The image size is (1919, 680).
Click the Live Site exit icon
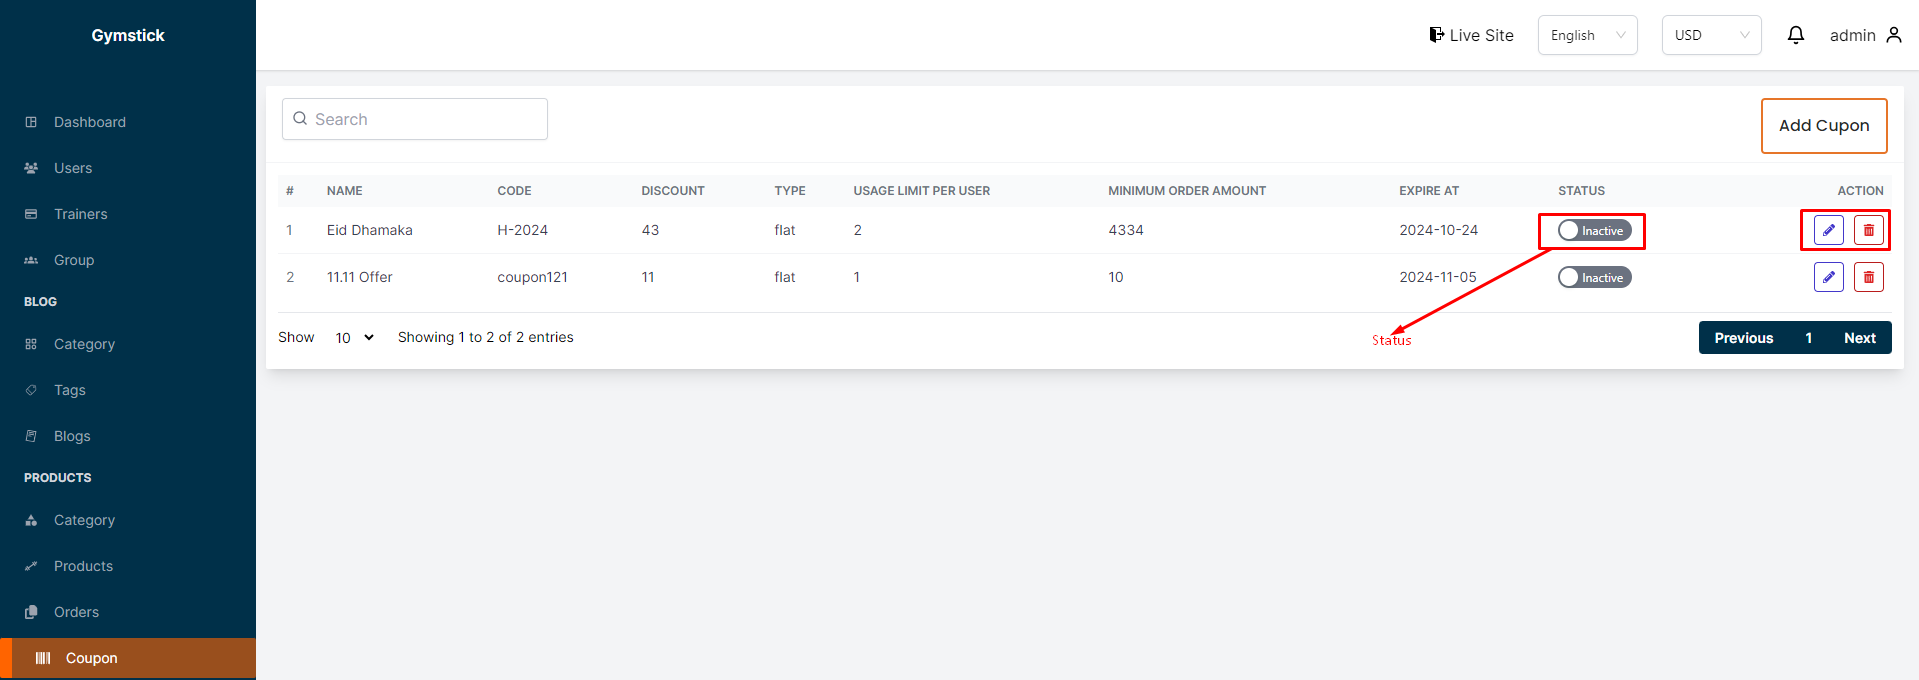click(1436, 35)
